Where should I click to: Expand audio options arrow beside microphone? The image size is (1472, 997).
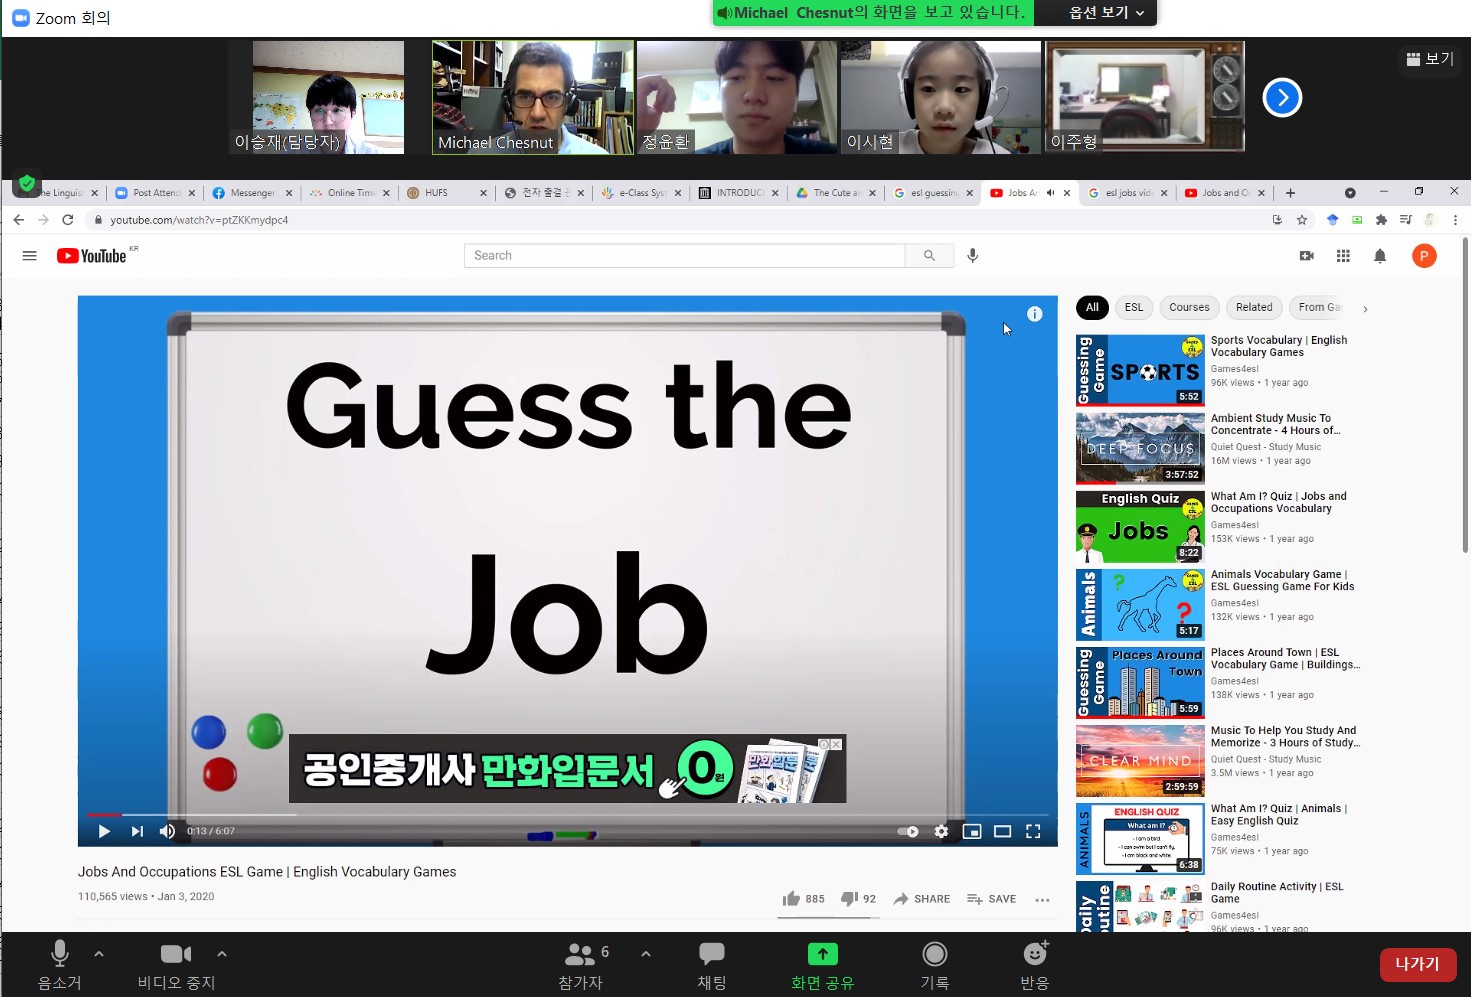(99, 954)
